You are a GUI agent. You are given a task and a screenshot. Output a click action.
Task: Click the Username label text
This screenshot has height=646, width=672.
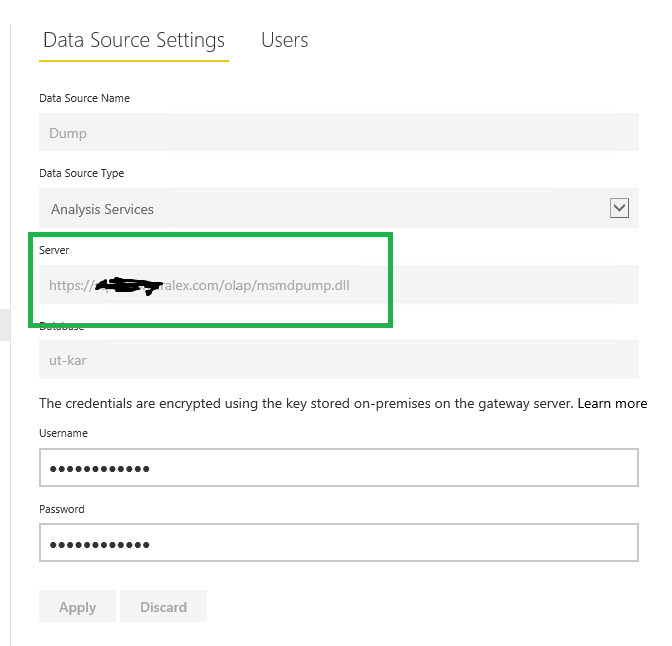point(63,433)
